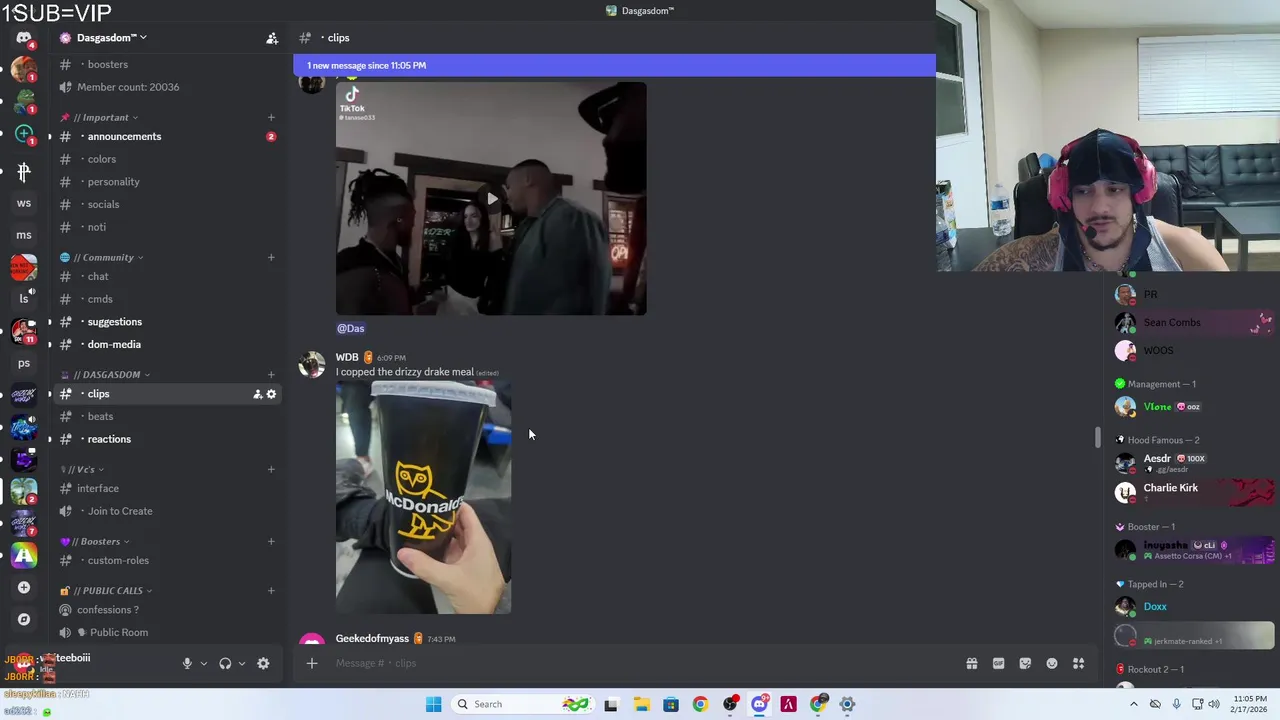
Task: Open the invite members icon beside Dasgasdom
Action: (x=271, y=38)
